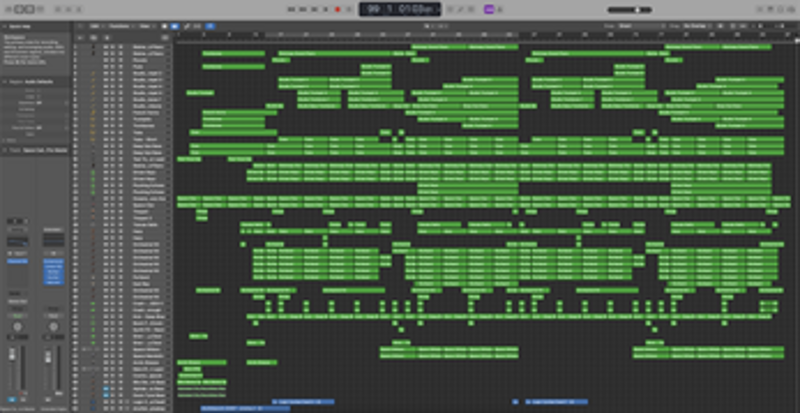Open the Read automation mode on right channel strip
This screenshot has width=800, height=413.
point(53,316)
